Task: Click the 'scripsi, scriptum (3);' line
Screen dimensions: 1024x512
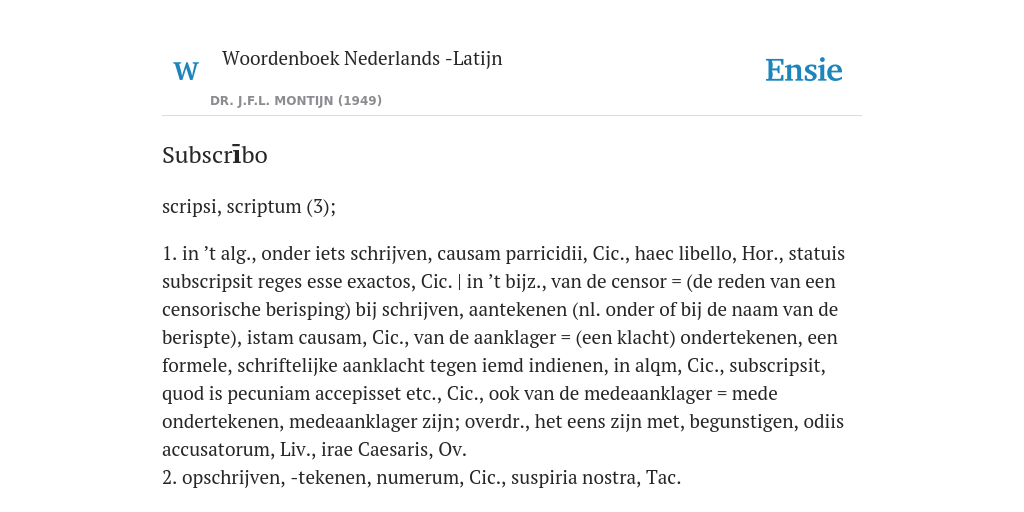Action: pos(249,206)
